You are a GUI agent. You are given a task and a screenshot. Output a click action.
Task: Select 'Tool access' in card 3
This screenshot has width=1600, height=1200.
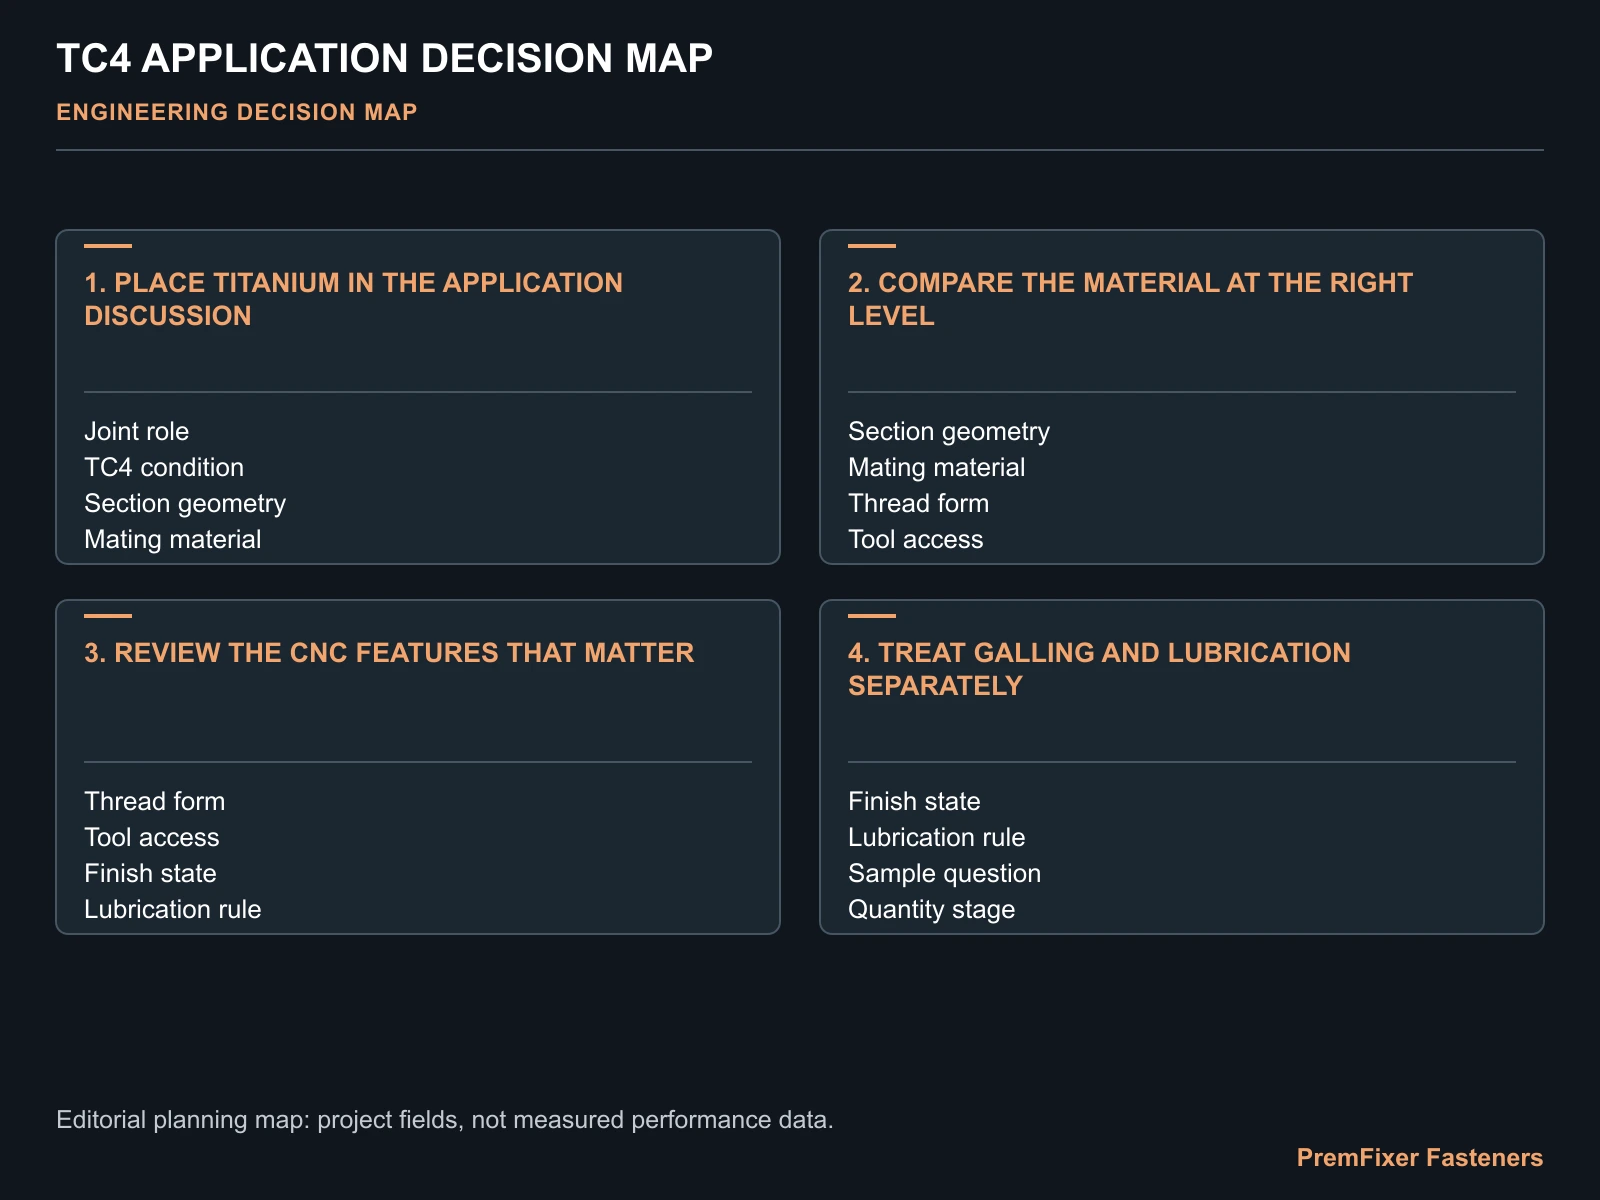pos(152,837)
